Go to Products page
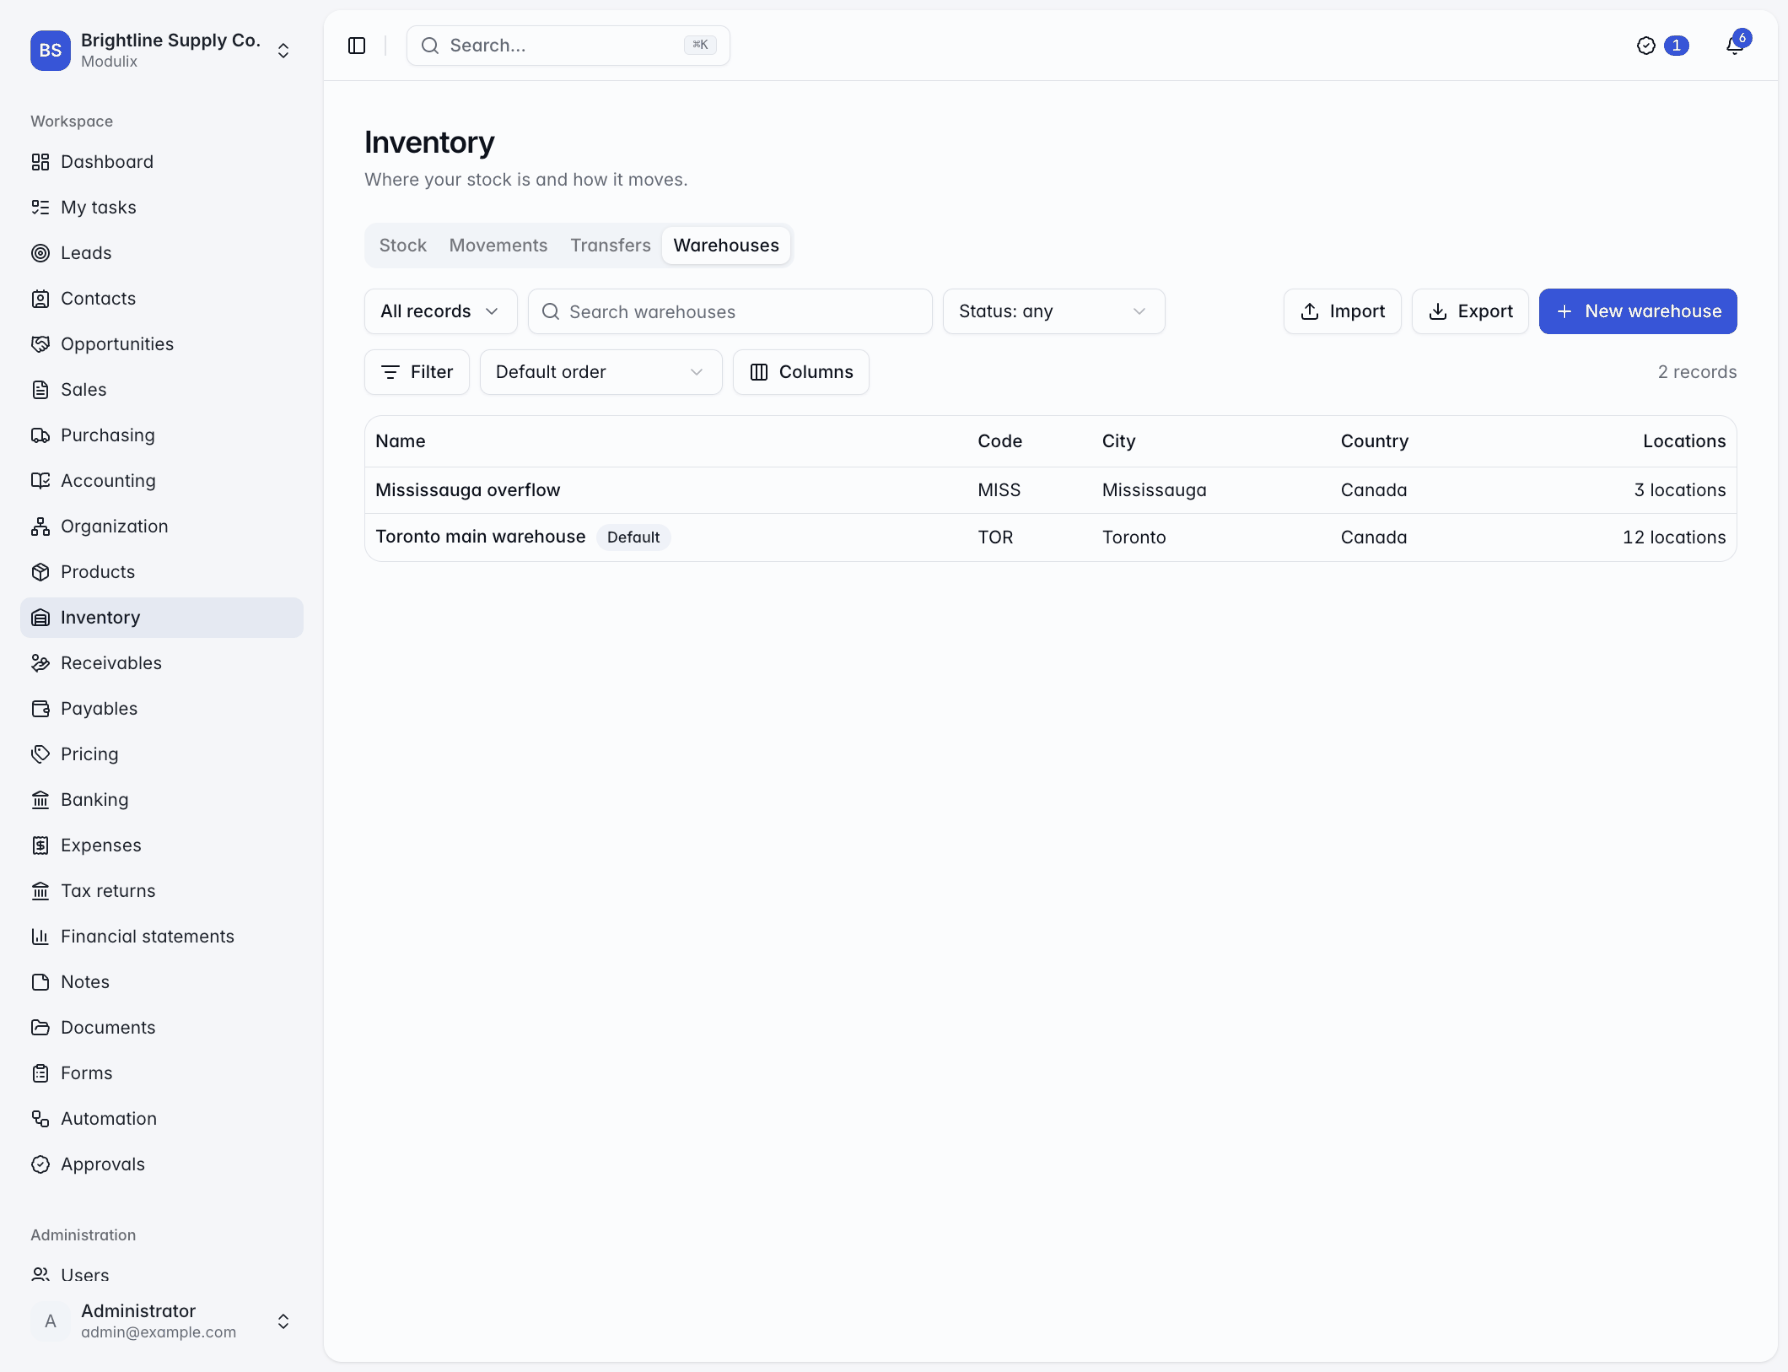This screenshot has height=1372, width=1788. coord(162,572)
